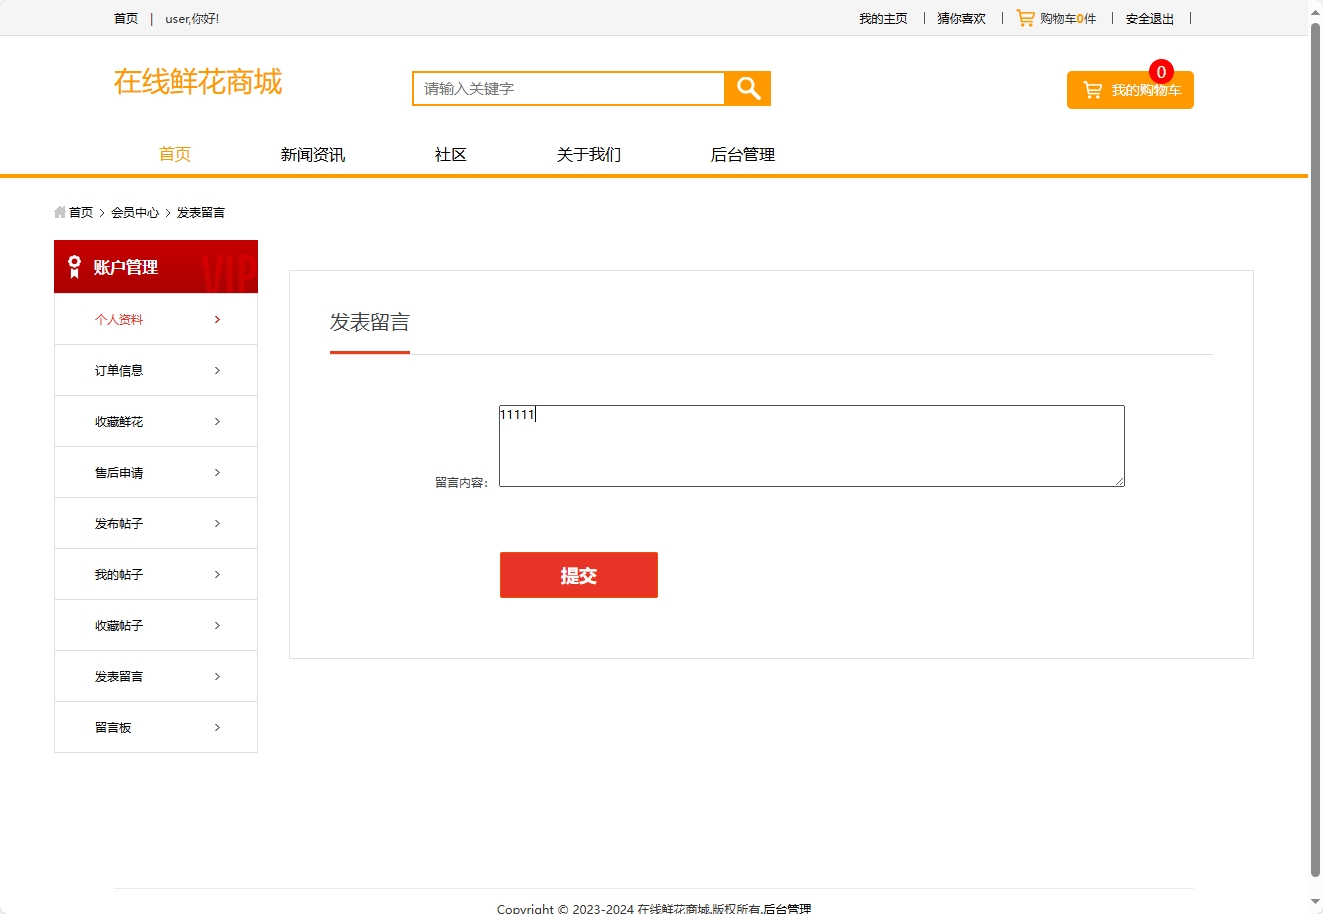The image size is (1323, 914).
Task: Click inside the 留言内容 text area
Action: [811, 445]
